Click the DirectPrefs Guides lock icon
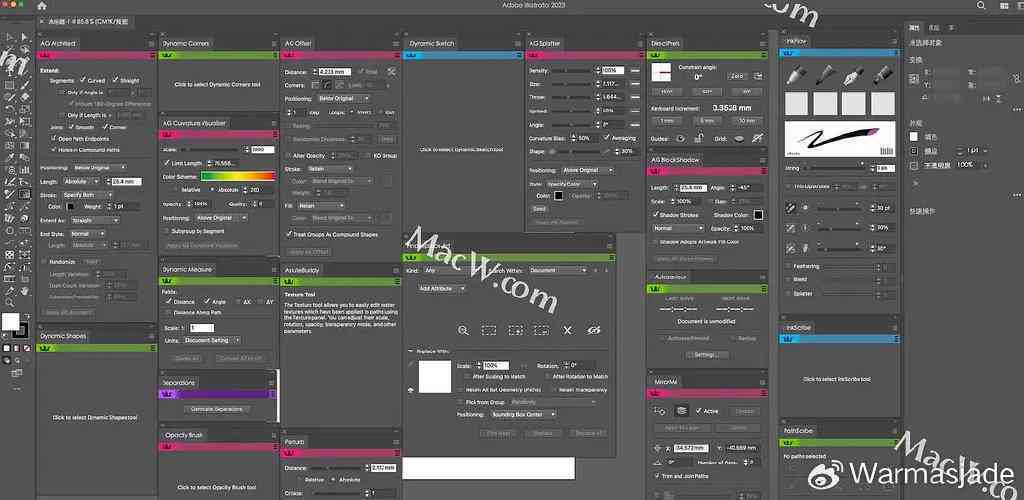Screen dimensions: 1024x500 tap(699, 138)
